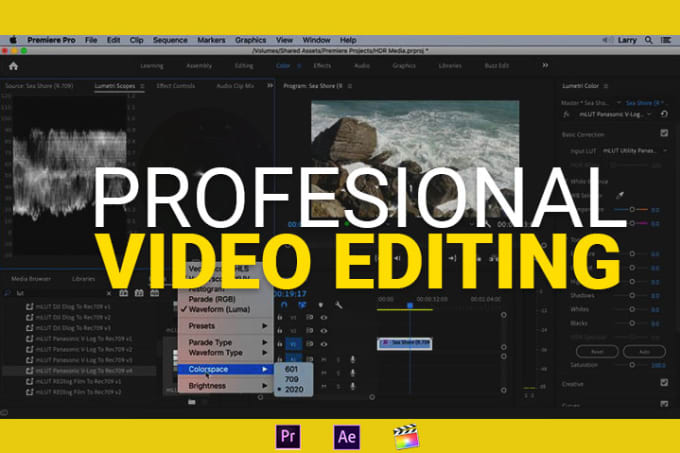Image resolution: width=680 pixels, height=453 pixels.
Task: Click the Reset button in Basic Correction
Action: [x=597, y=352]
